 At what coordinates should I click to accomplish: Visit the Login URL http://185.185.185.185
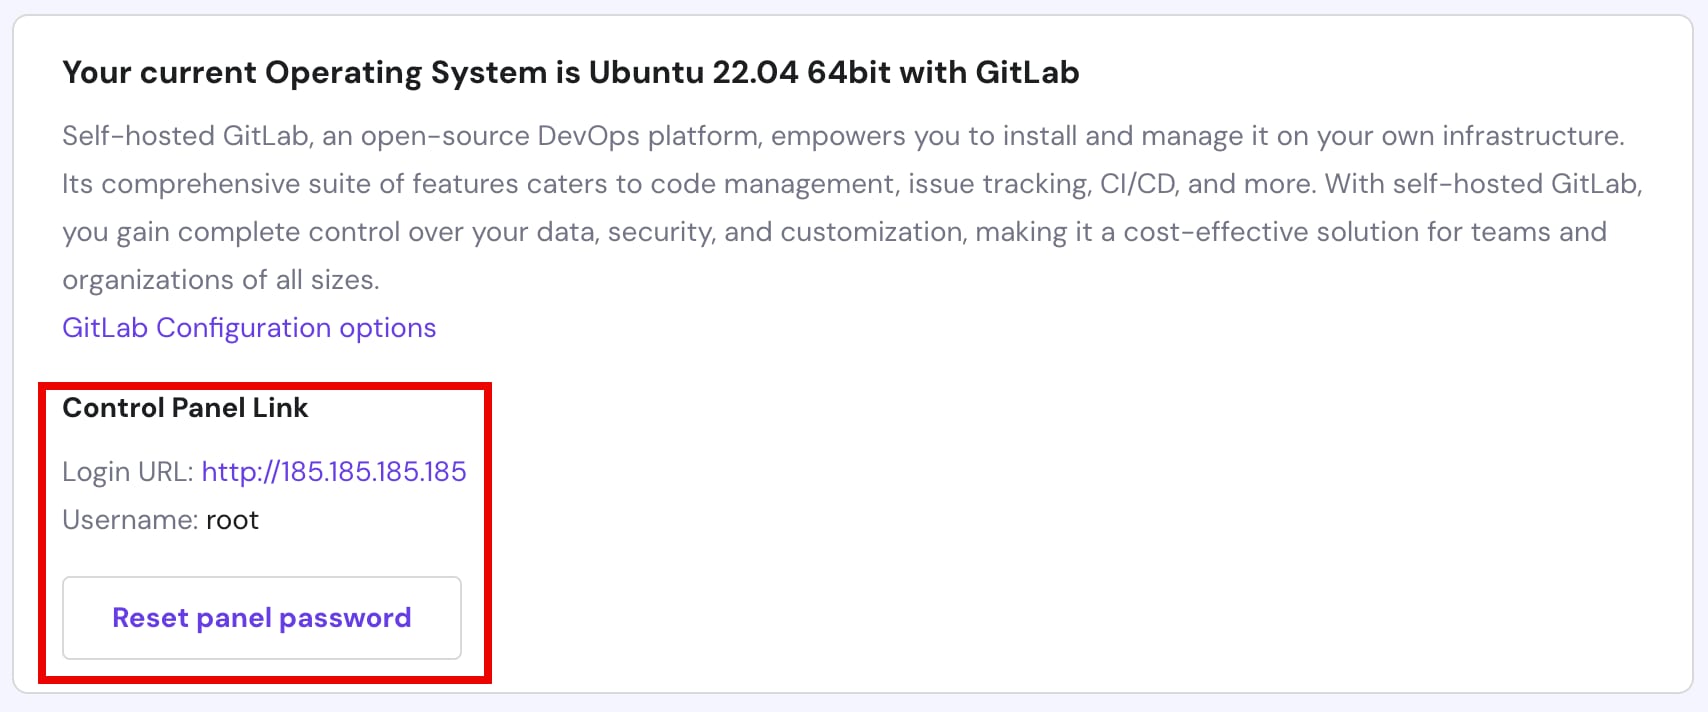(x=334, y=471)
